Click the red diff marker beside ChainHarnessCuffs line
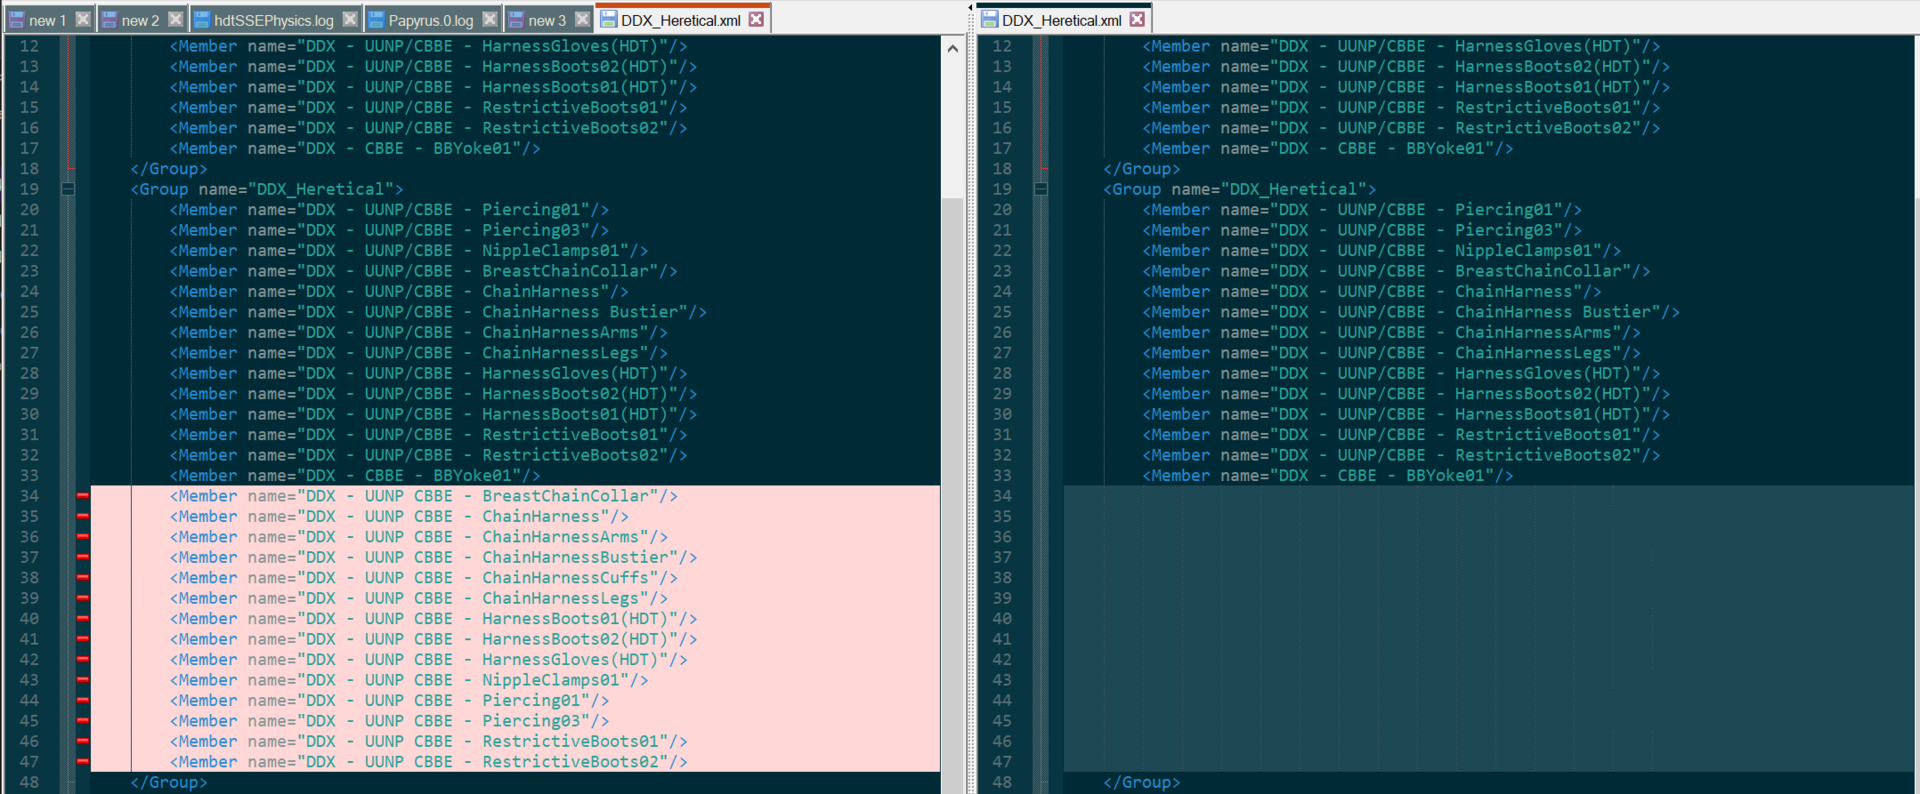The height and width of the screenshot is (794, 1920). (83, 578)
